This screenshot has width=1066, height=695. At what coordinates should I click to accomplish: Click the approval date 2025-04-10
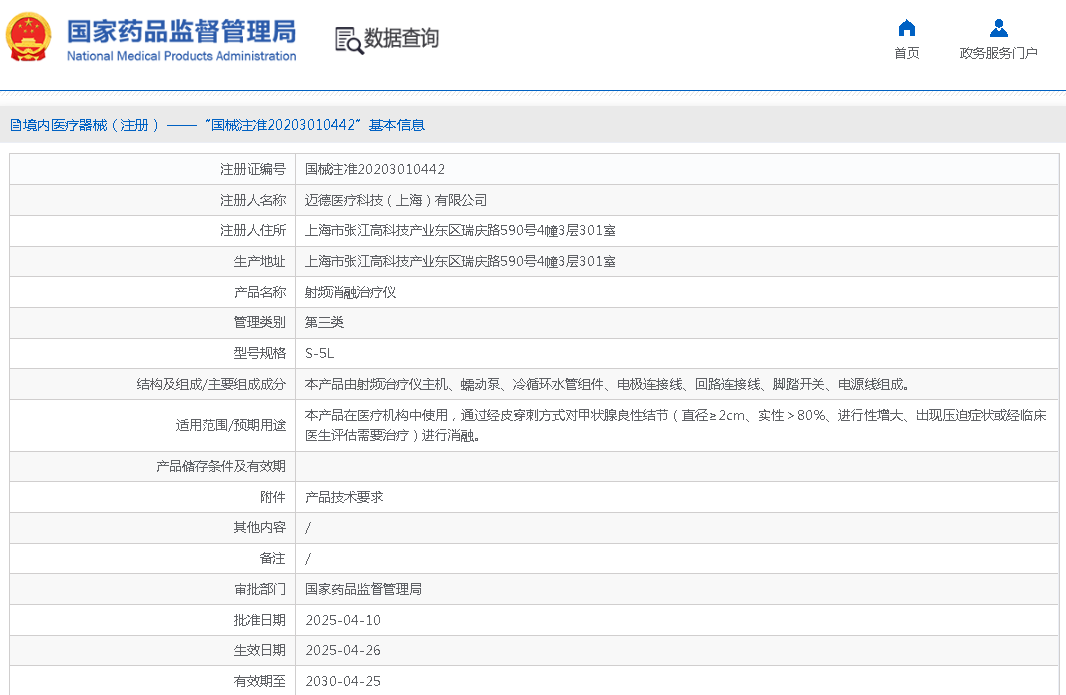point(342,620)
